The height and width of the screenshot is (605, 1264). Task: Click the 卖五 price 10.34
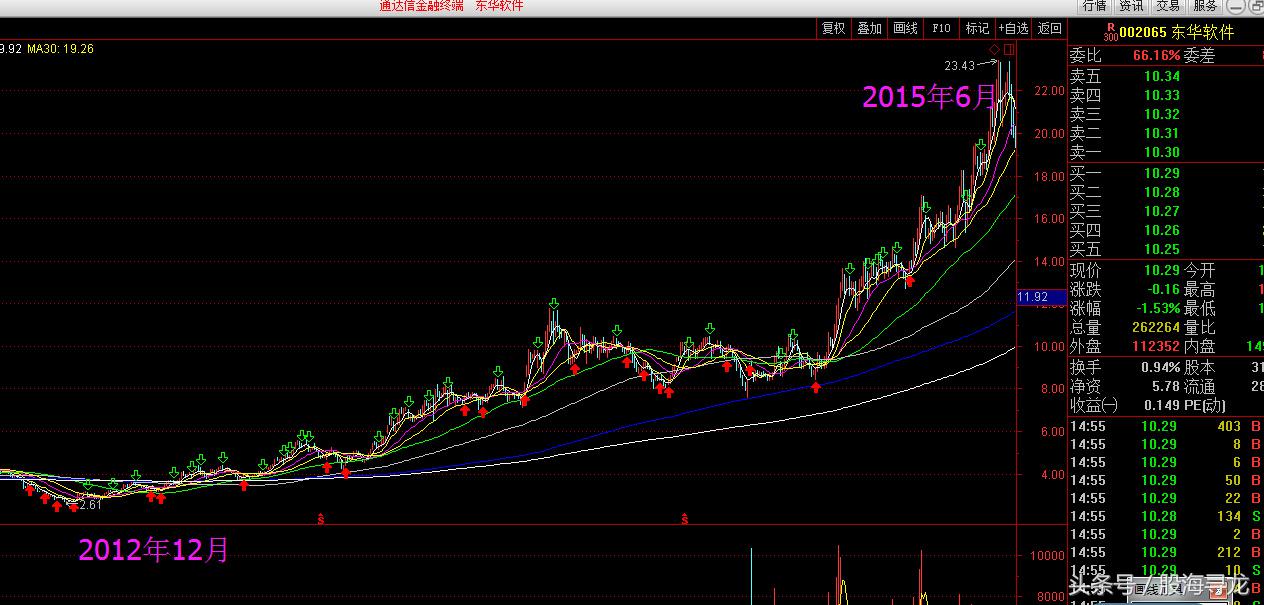point(1161,76)
